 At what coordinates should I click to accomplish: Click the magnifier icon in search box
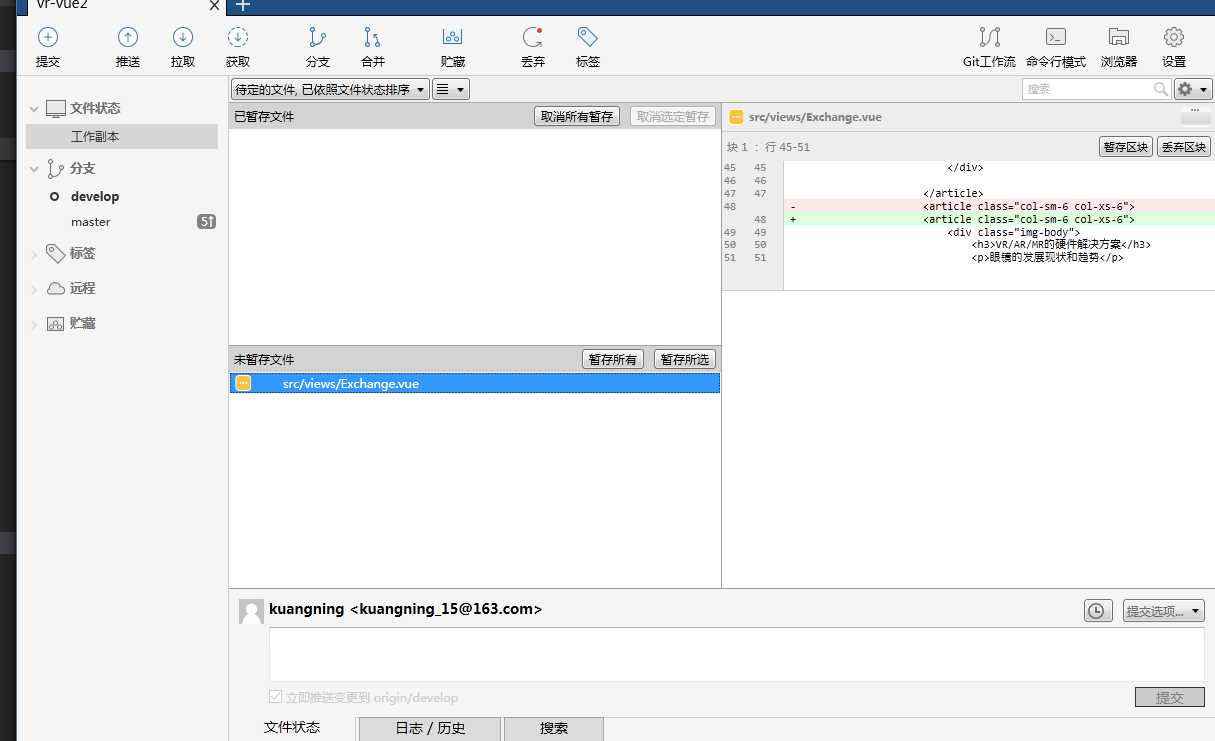pyautogui.click(x=1160, y=89)
